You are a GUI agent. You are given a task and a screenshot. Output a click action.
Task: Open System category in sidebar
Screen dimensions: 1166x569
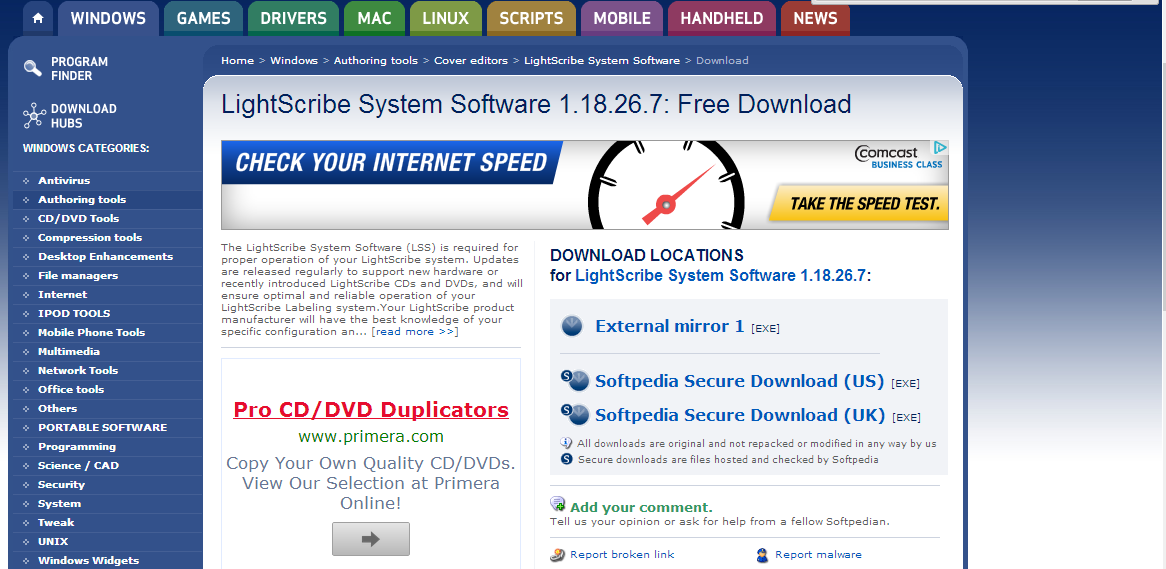[x=59, y=504]
